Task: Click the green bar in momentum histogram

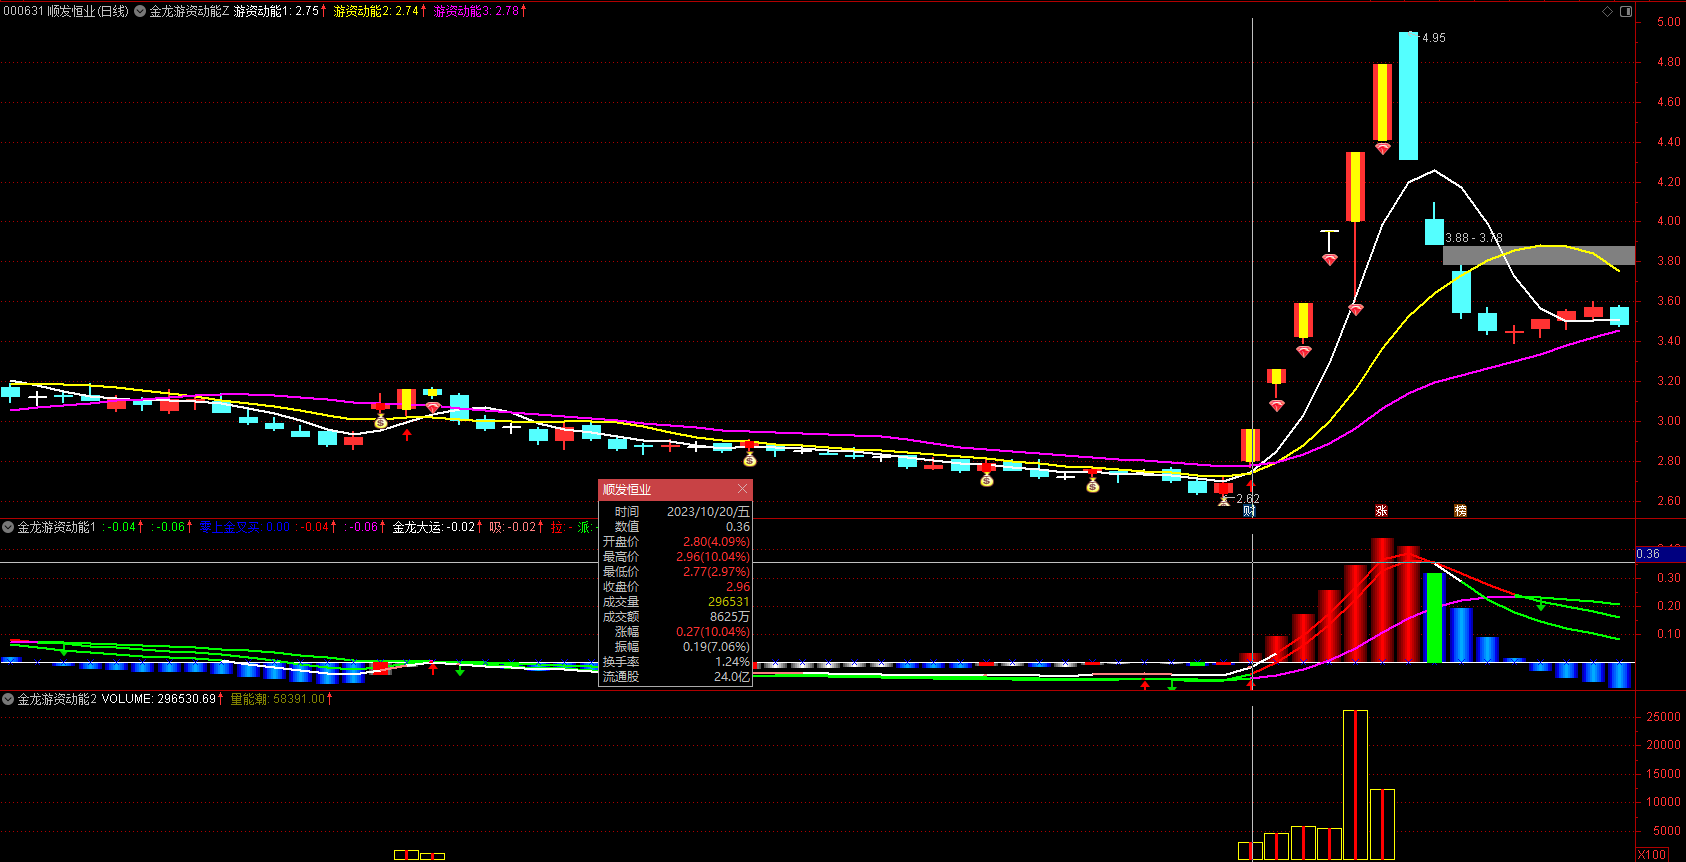Action: (x=1434, y=617)
